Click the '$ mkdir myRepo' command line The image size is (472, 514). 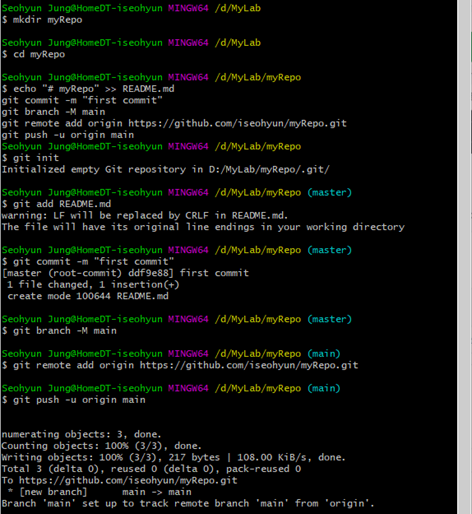click(42, 20)
